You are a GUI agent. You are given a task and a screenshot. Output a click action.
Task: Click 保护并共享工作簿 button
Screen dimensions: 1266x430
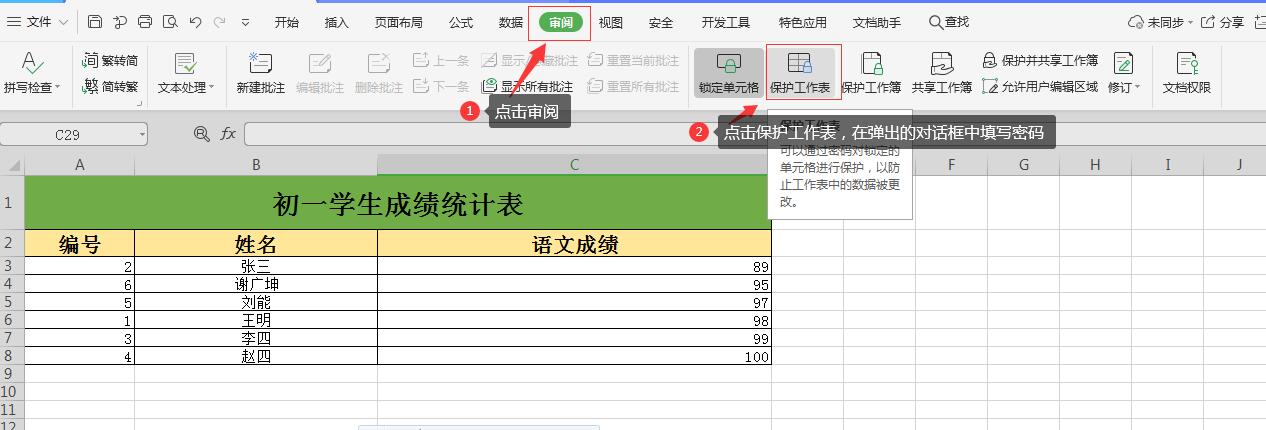click(1040, 61)
